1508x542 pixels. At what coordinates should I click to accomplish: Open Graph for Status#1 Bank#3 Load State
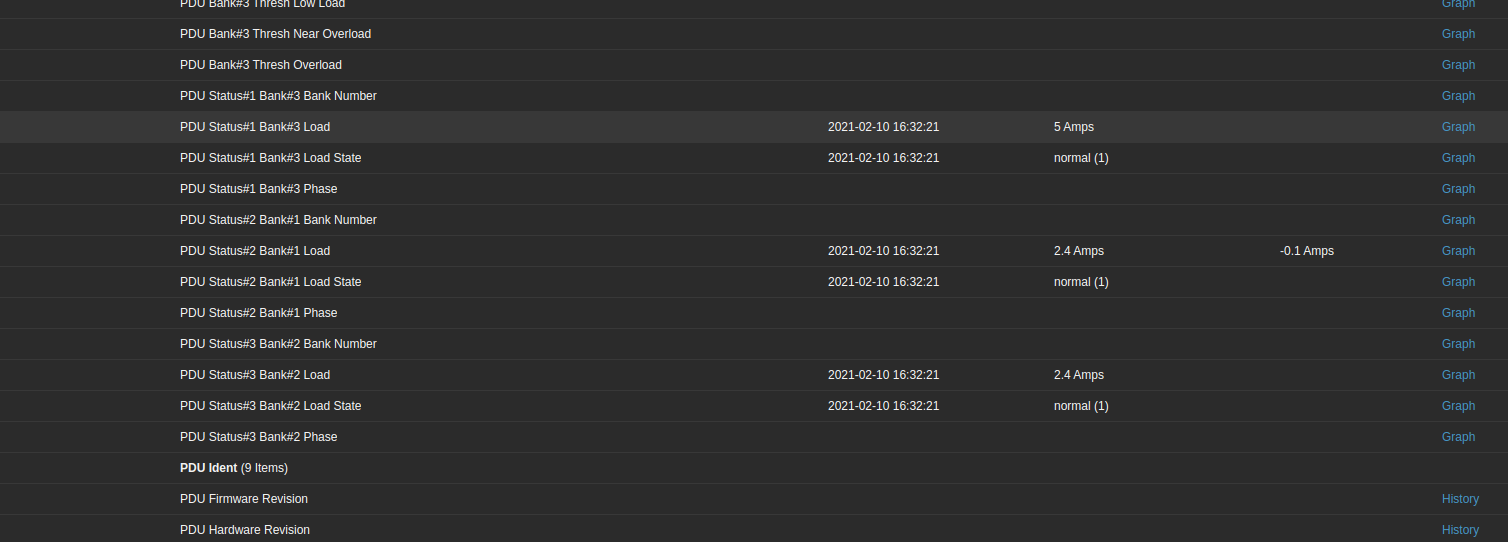pyautogui.click(x=1458, y=158)
